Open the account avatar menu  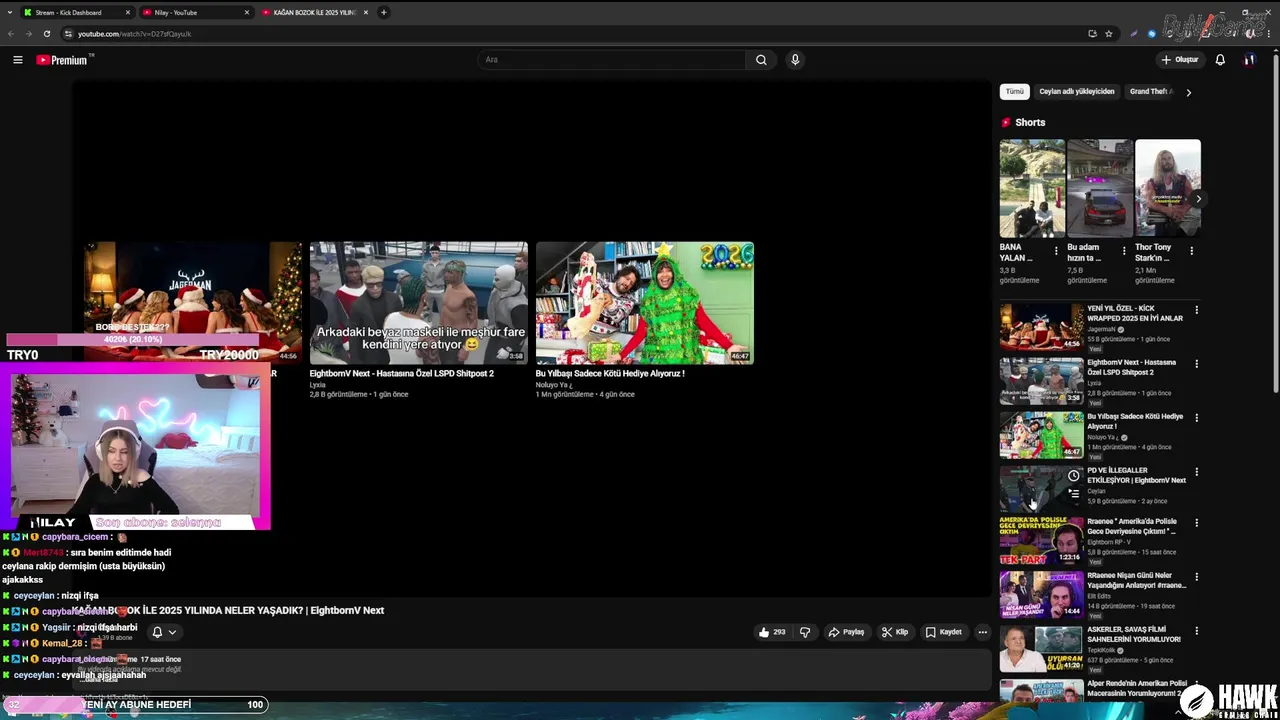(x=1249, y=60)
